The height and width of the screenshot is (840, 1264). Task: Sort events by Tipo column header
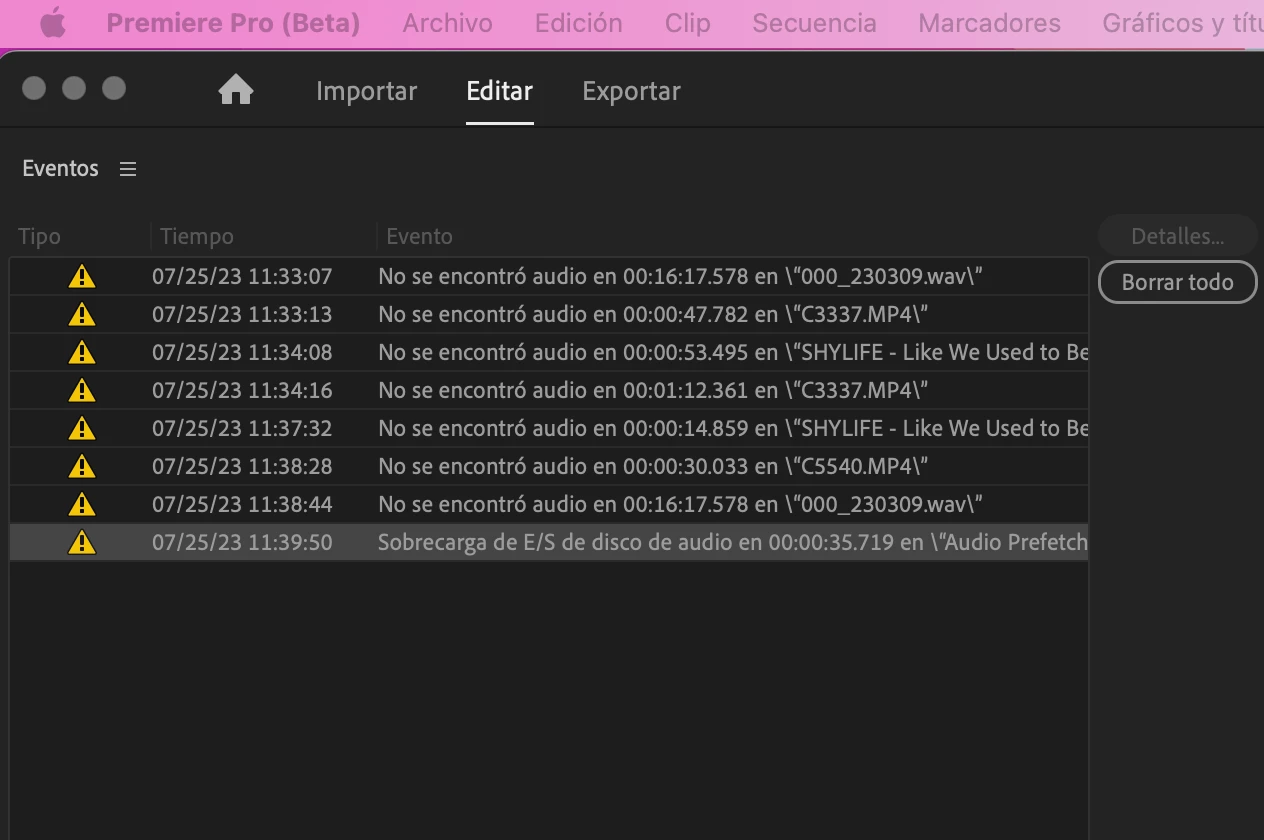pos(40,237)
